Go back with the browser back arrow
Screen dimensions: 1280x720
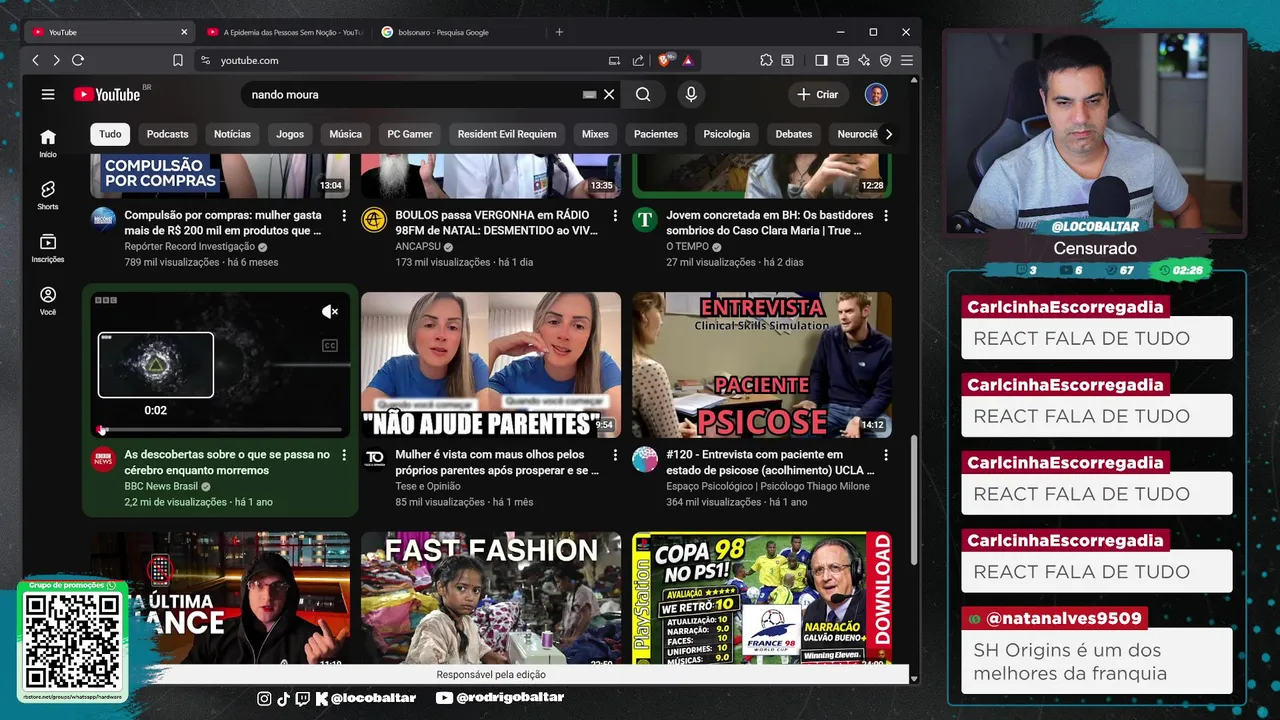click(35, 60)
